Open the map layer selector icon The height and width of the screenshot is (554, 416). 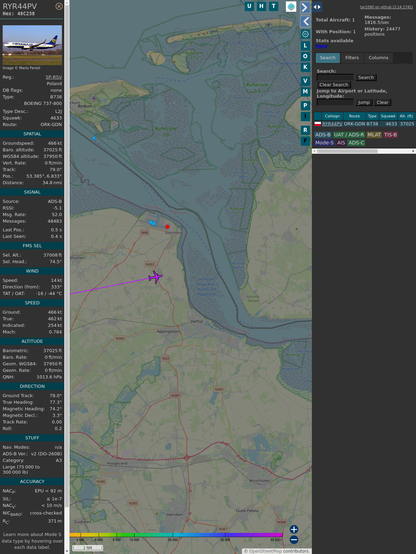[x=291, y=6]
